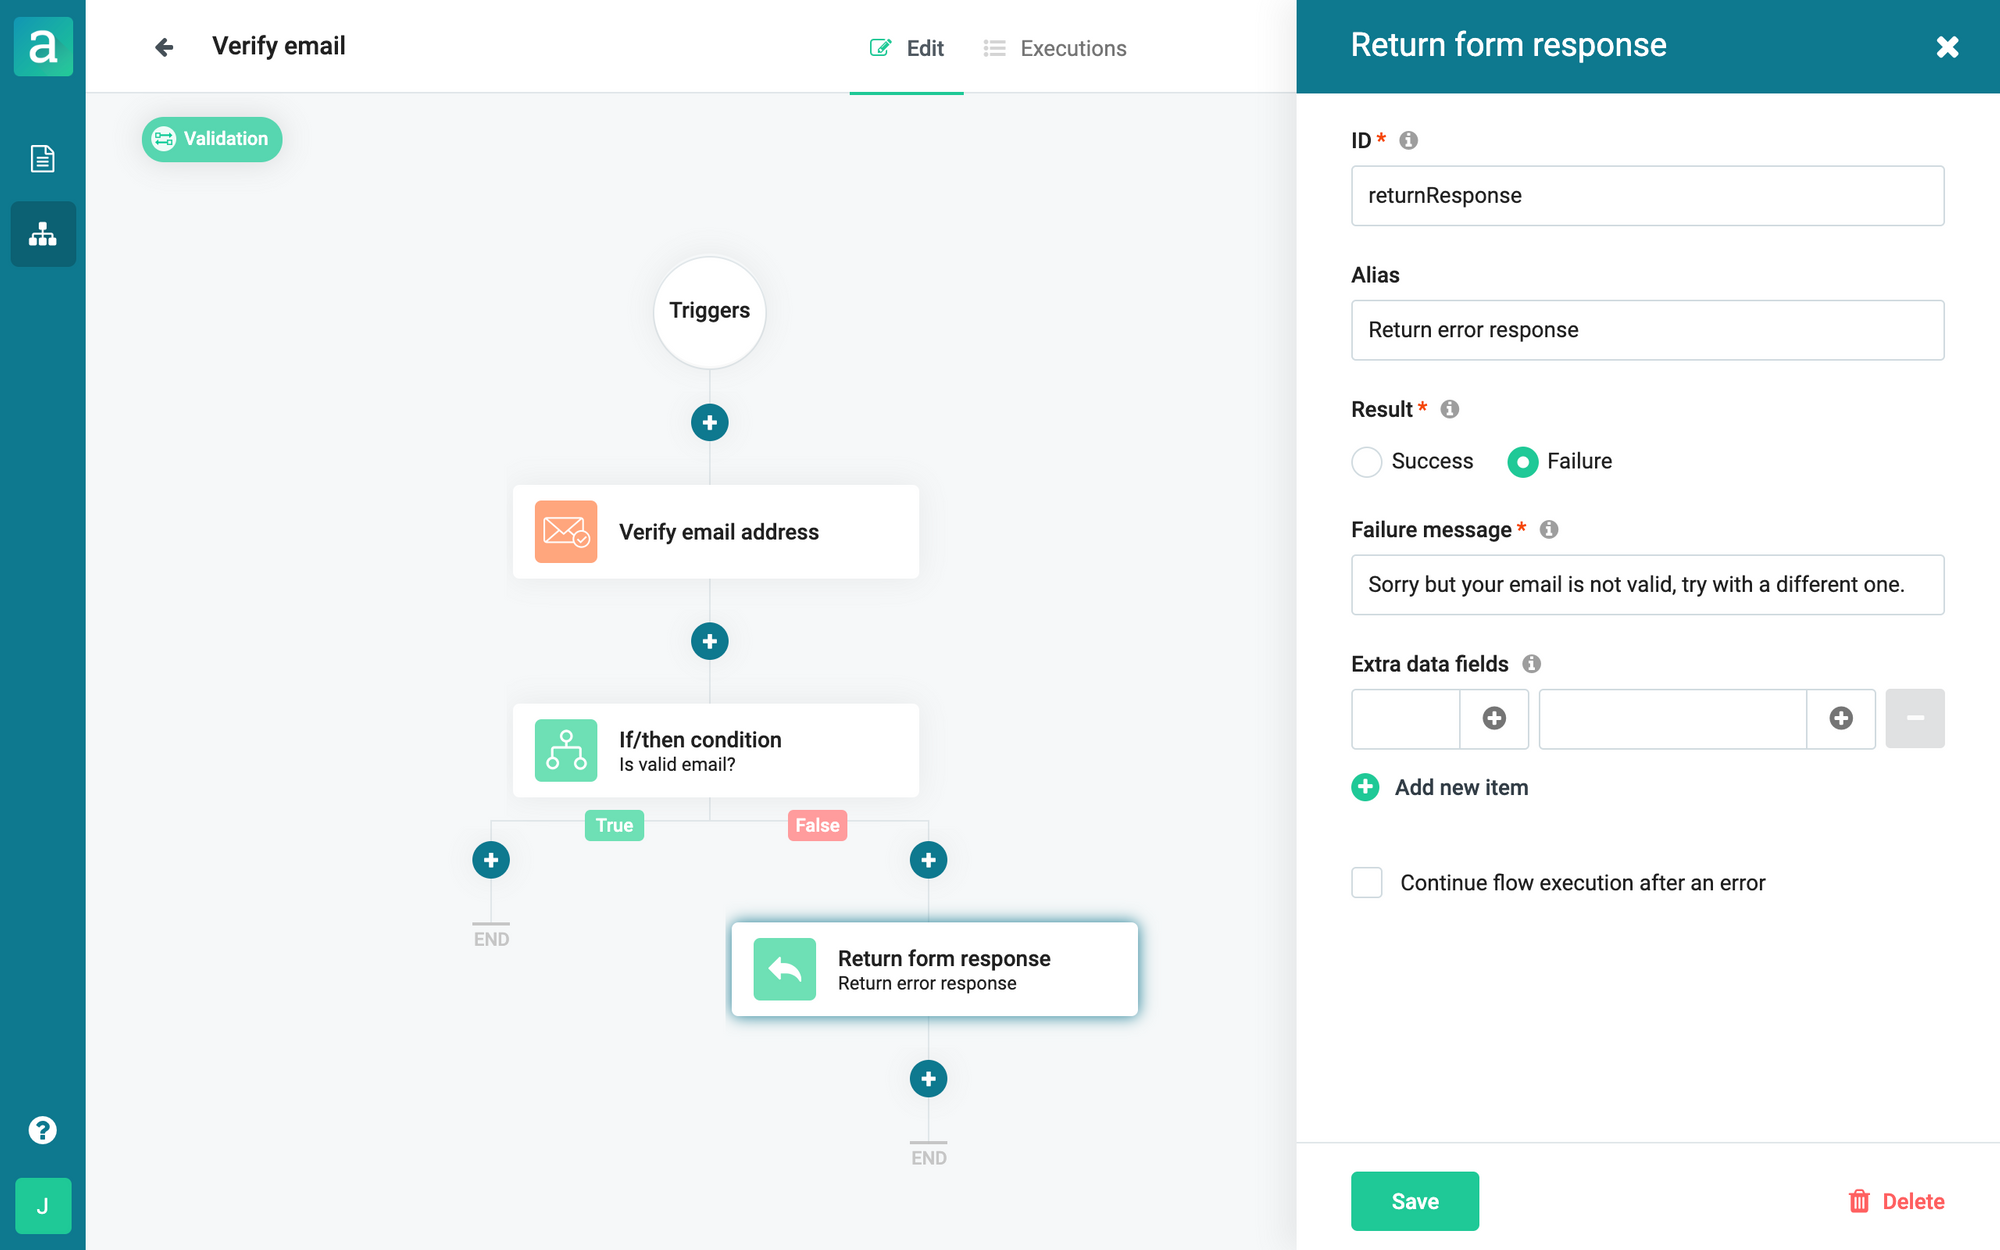
Task: Remove the extra data field row
Action: point(1914,718)
